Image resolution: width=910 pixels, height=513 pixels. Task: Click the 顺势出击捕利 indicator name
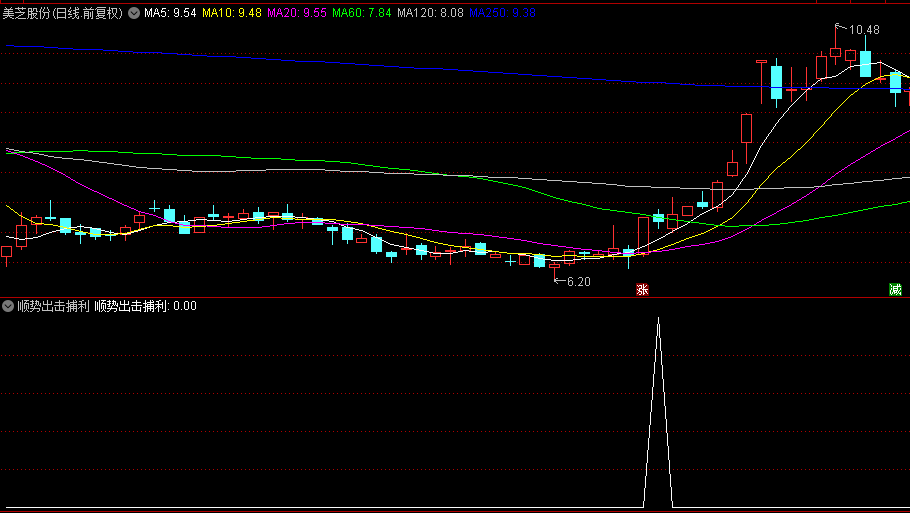pyautogui.click(x=53, y=306)
